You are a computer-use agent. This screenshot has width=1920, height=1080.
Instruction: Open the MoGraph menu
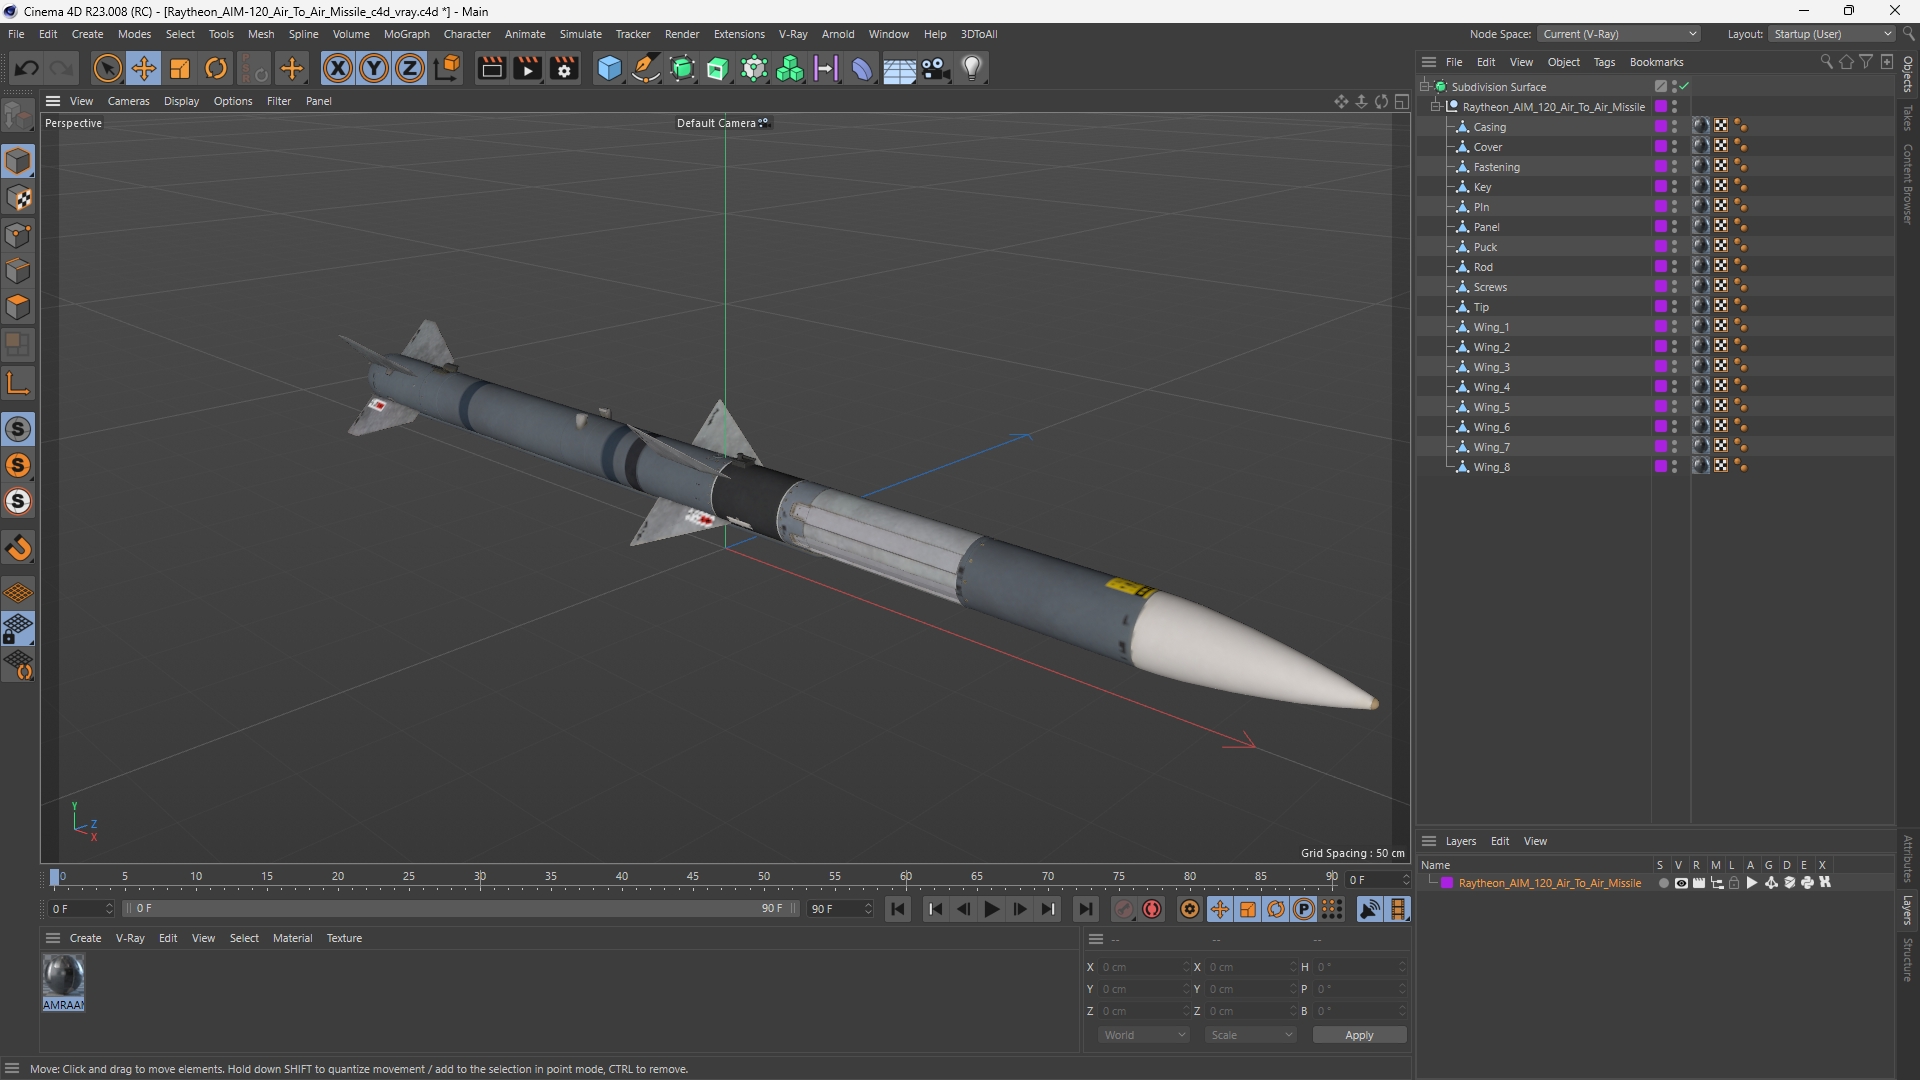[x=406, y=34]
